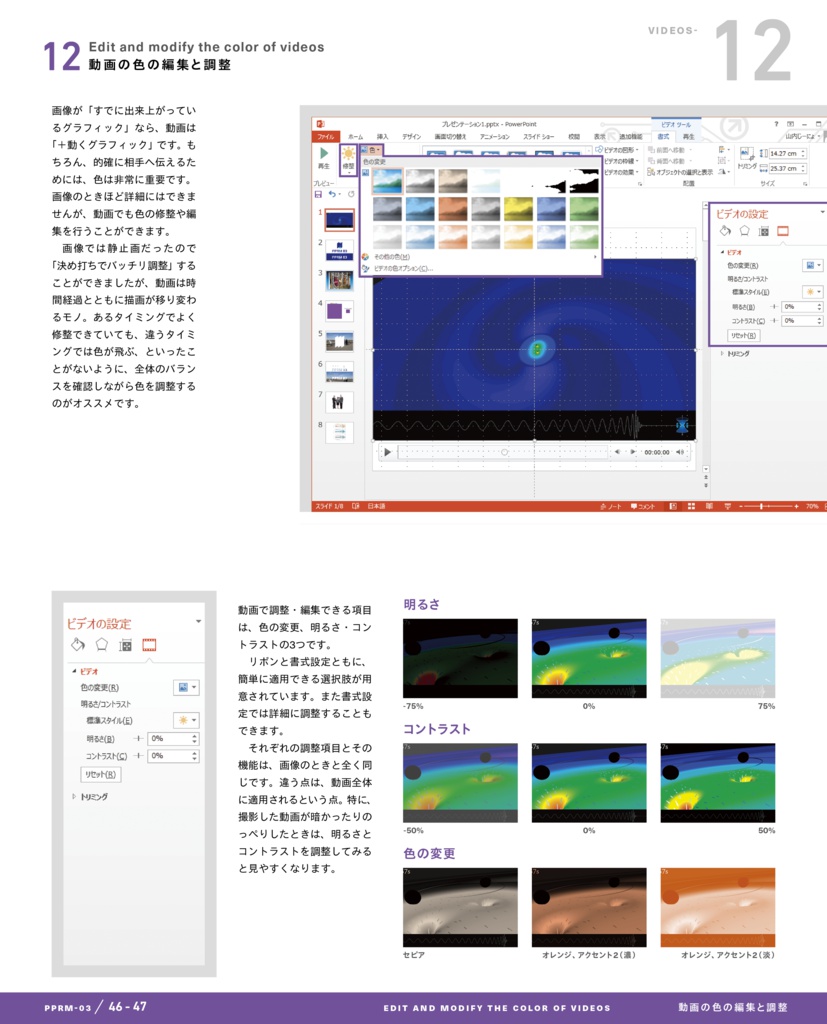The width and height of the screenshot is (827, 1024).
Task: Open the 標準スタイル dropdown in ビデオの設定
Action: tap(812, 292)
